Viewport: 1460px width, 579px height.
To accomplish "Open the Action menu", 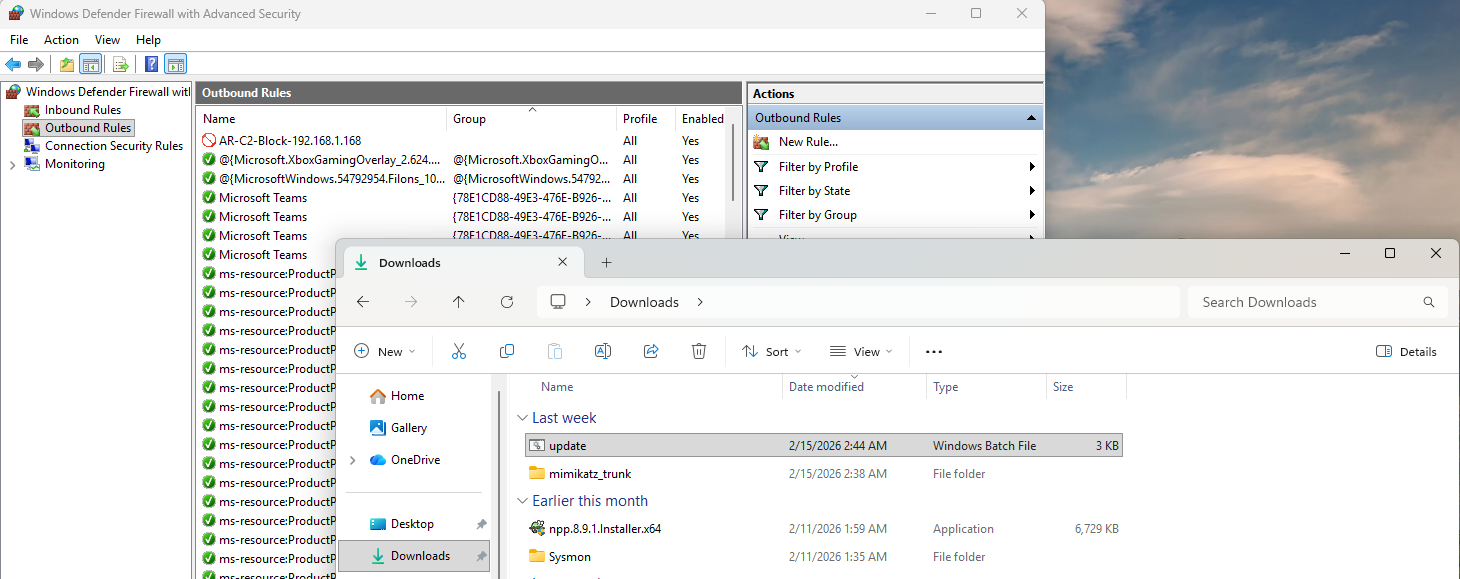I will [61, 40].
